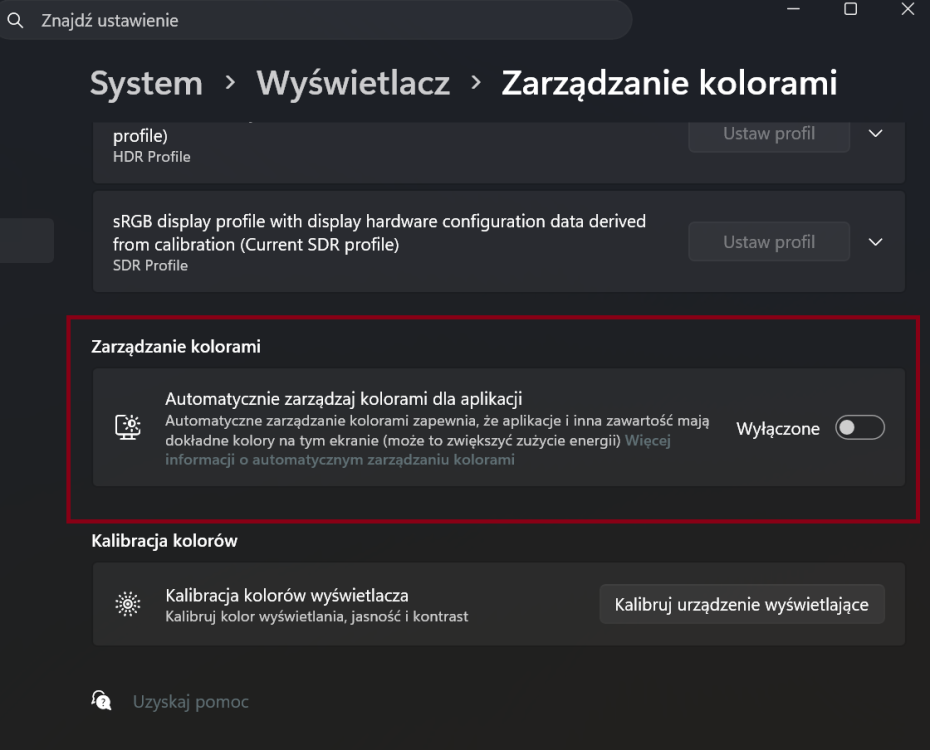930x750 pixels.
Task: Expand the HDR Profile row chevron
Action: [875, 134]
